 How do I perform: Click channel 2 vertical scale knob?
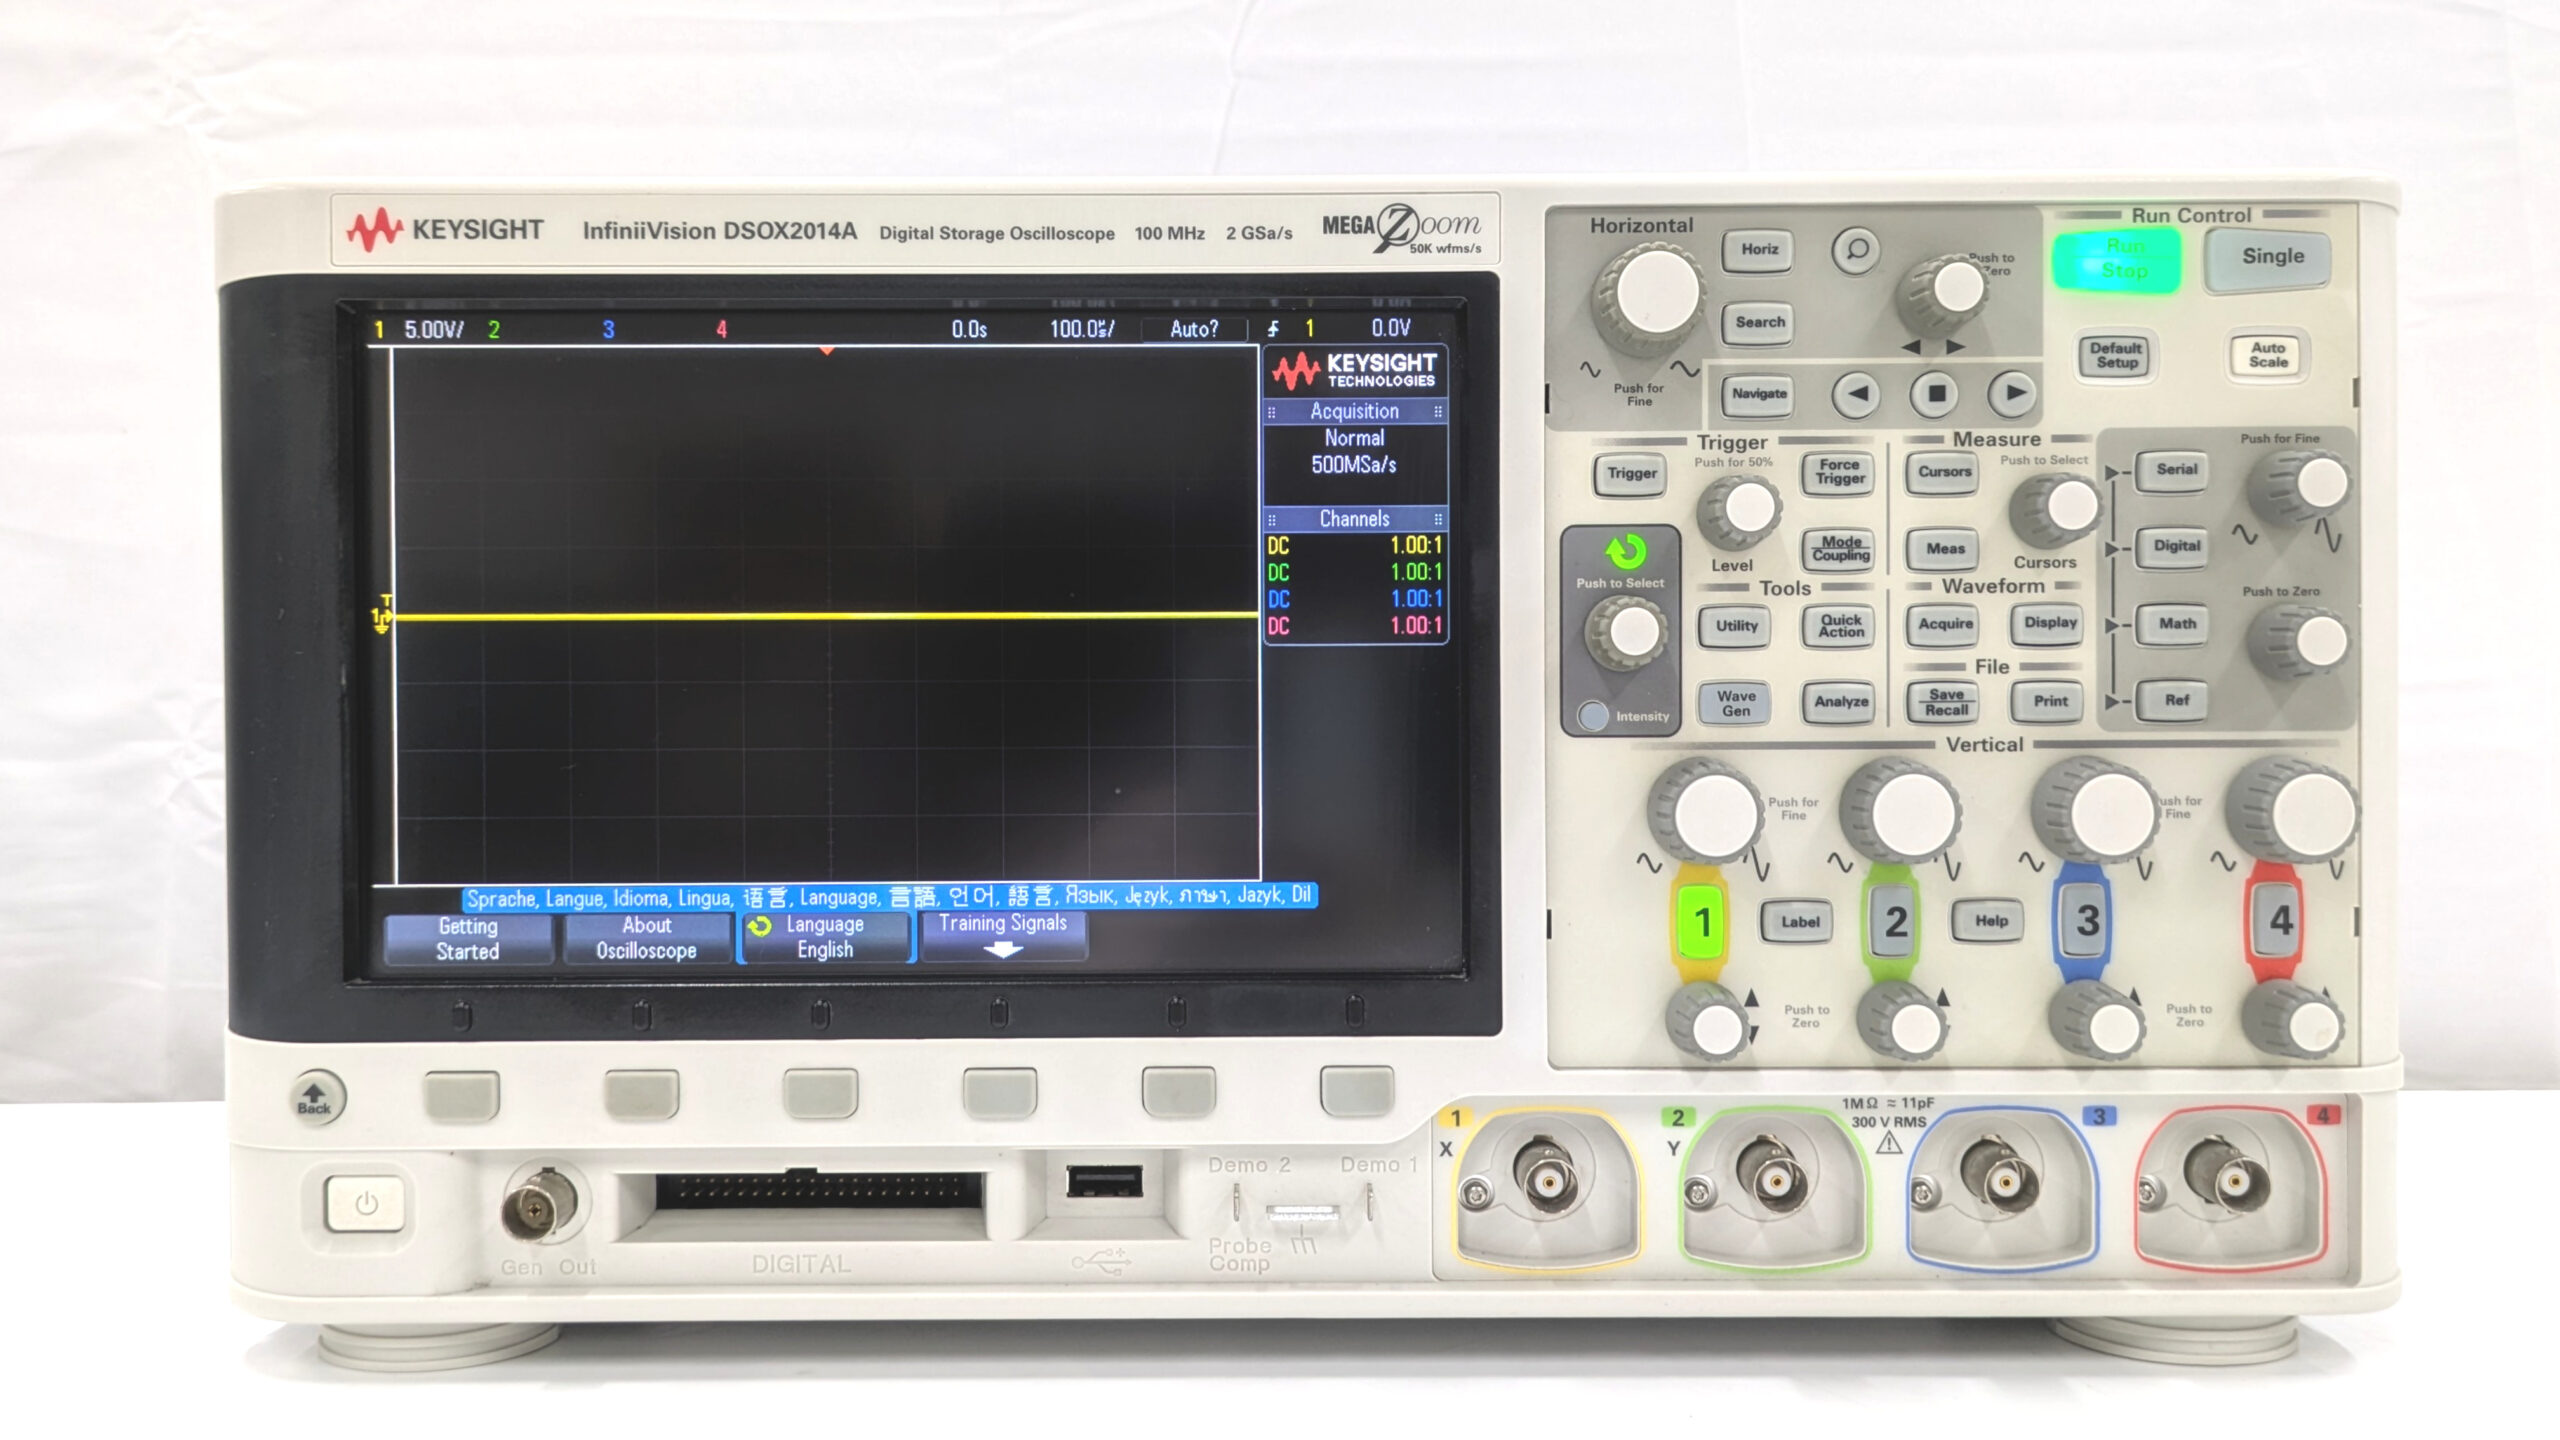click(1902, 812)
